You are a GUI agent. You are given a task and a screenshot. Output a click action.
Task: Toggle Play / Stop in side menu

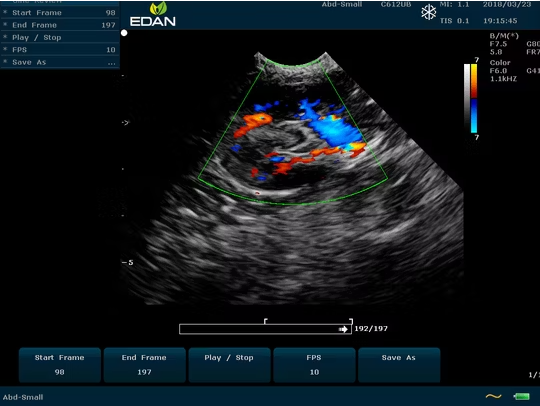[60, 38]
